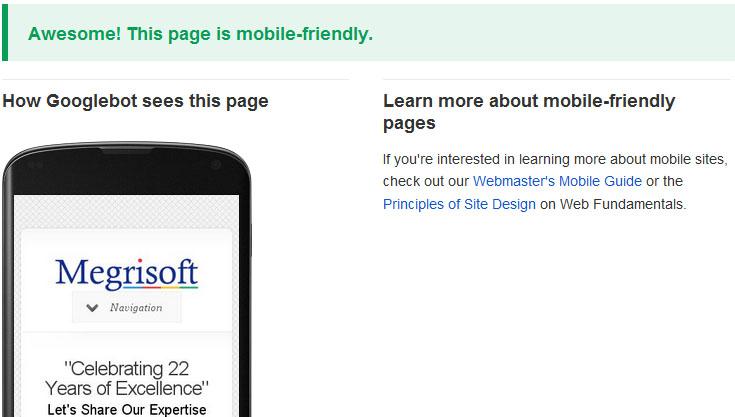Screen dimensions: 735x417
Task: Click the Megrisoft logo in preview
Action: click(127, 274)
